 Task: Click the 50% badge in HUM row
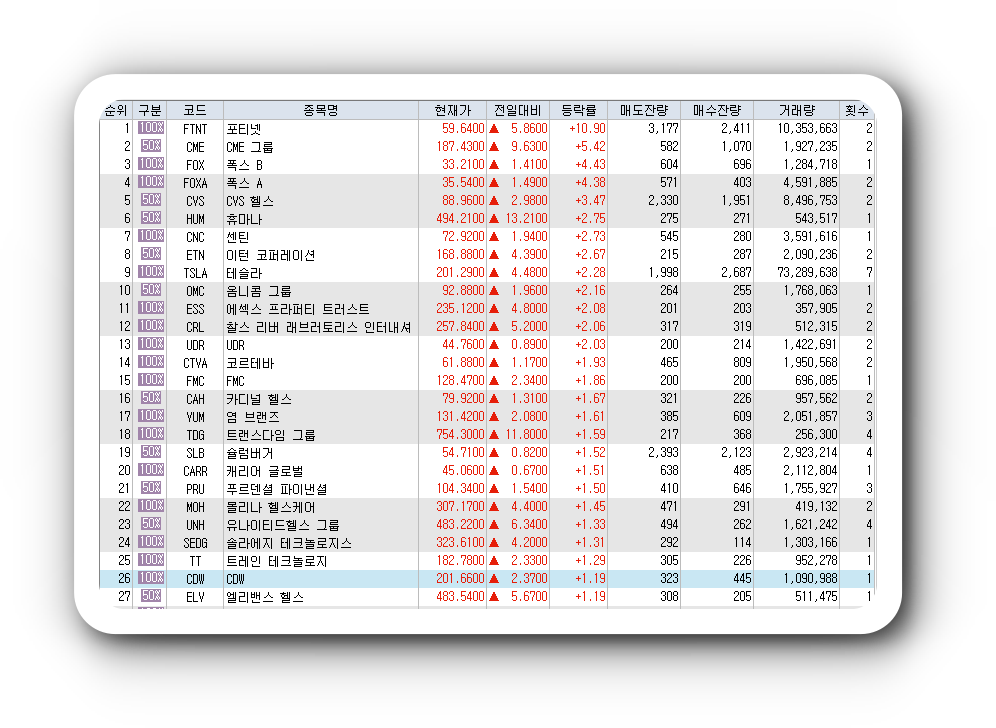[151, 218]
